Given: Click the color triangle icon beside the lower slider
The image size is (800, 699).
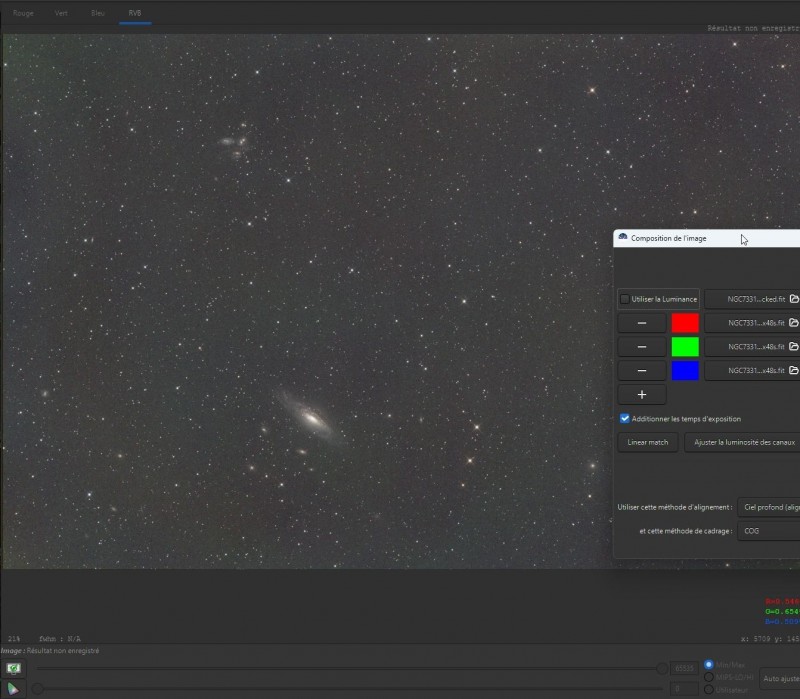Looking at the screenshot, I should coord(13,689).
